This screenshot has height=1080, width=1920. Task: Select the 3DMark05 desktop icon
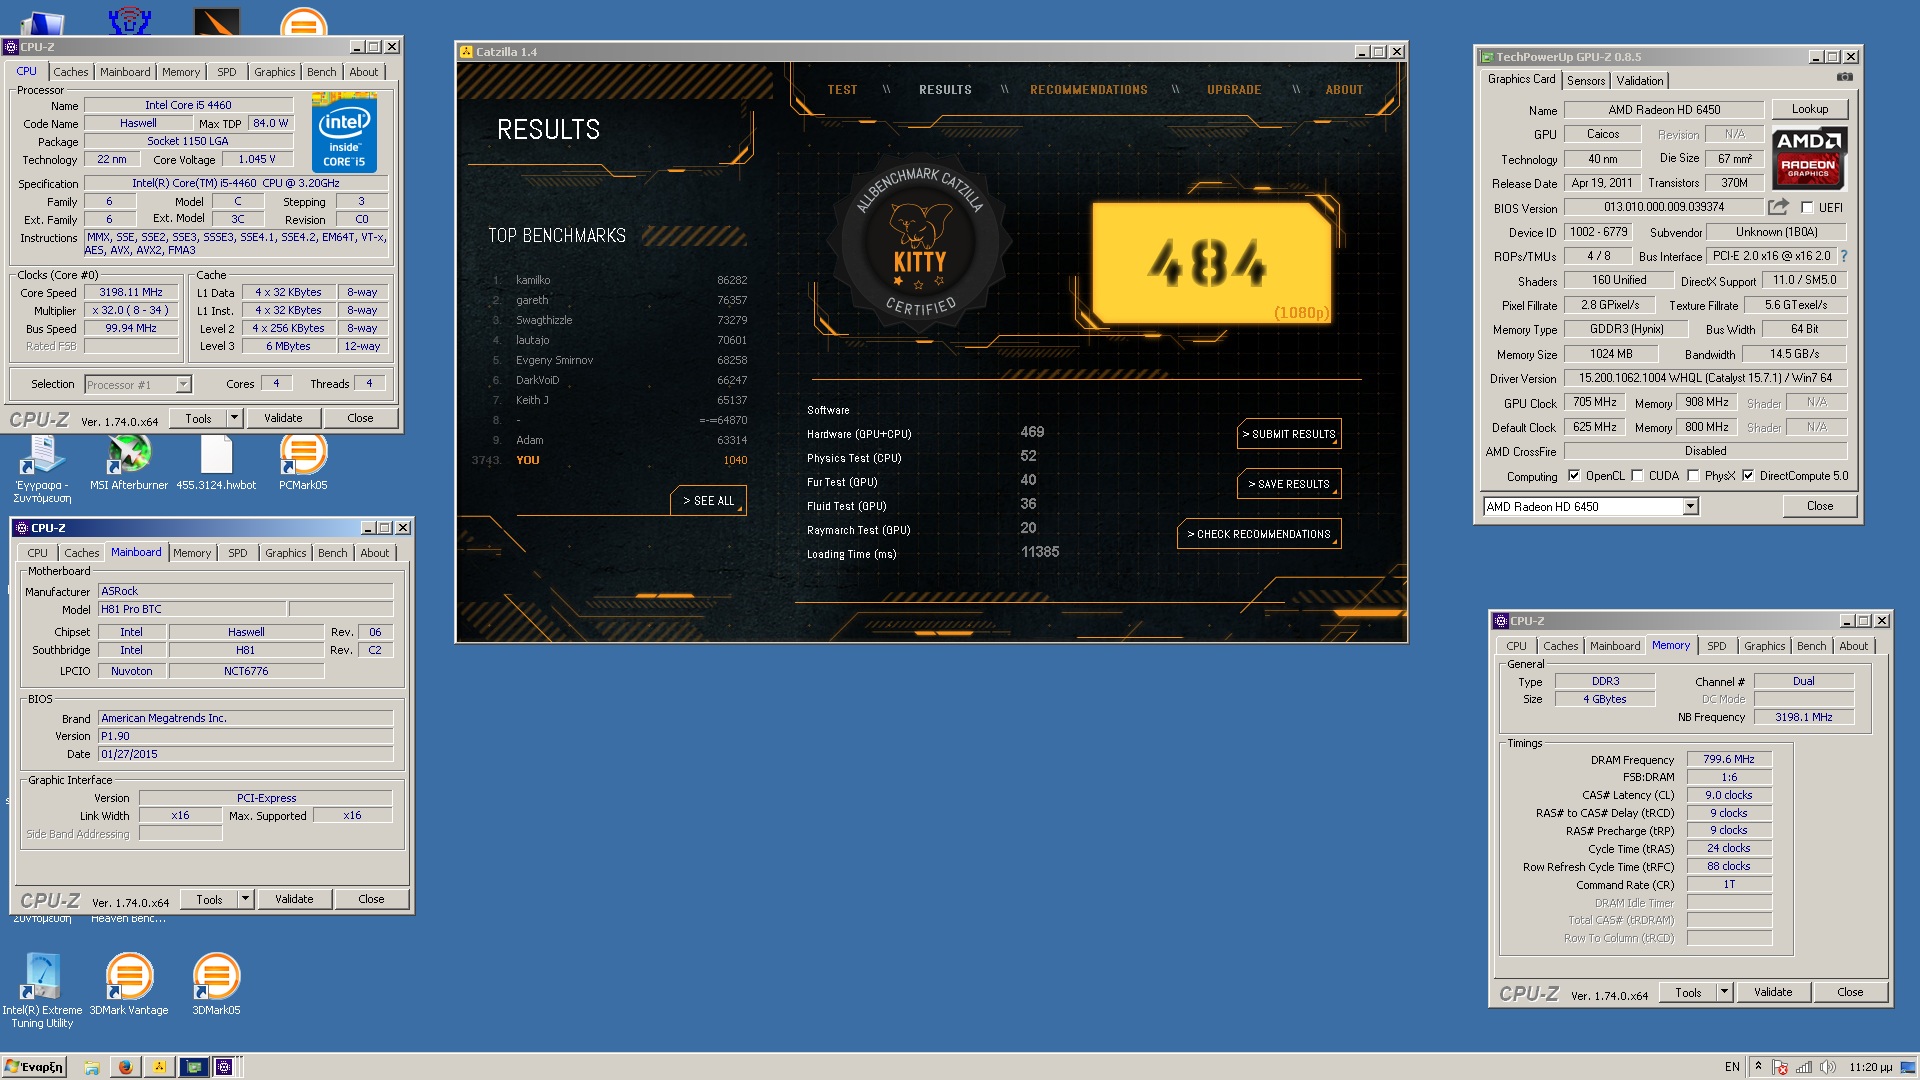tap(216, 985)
